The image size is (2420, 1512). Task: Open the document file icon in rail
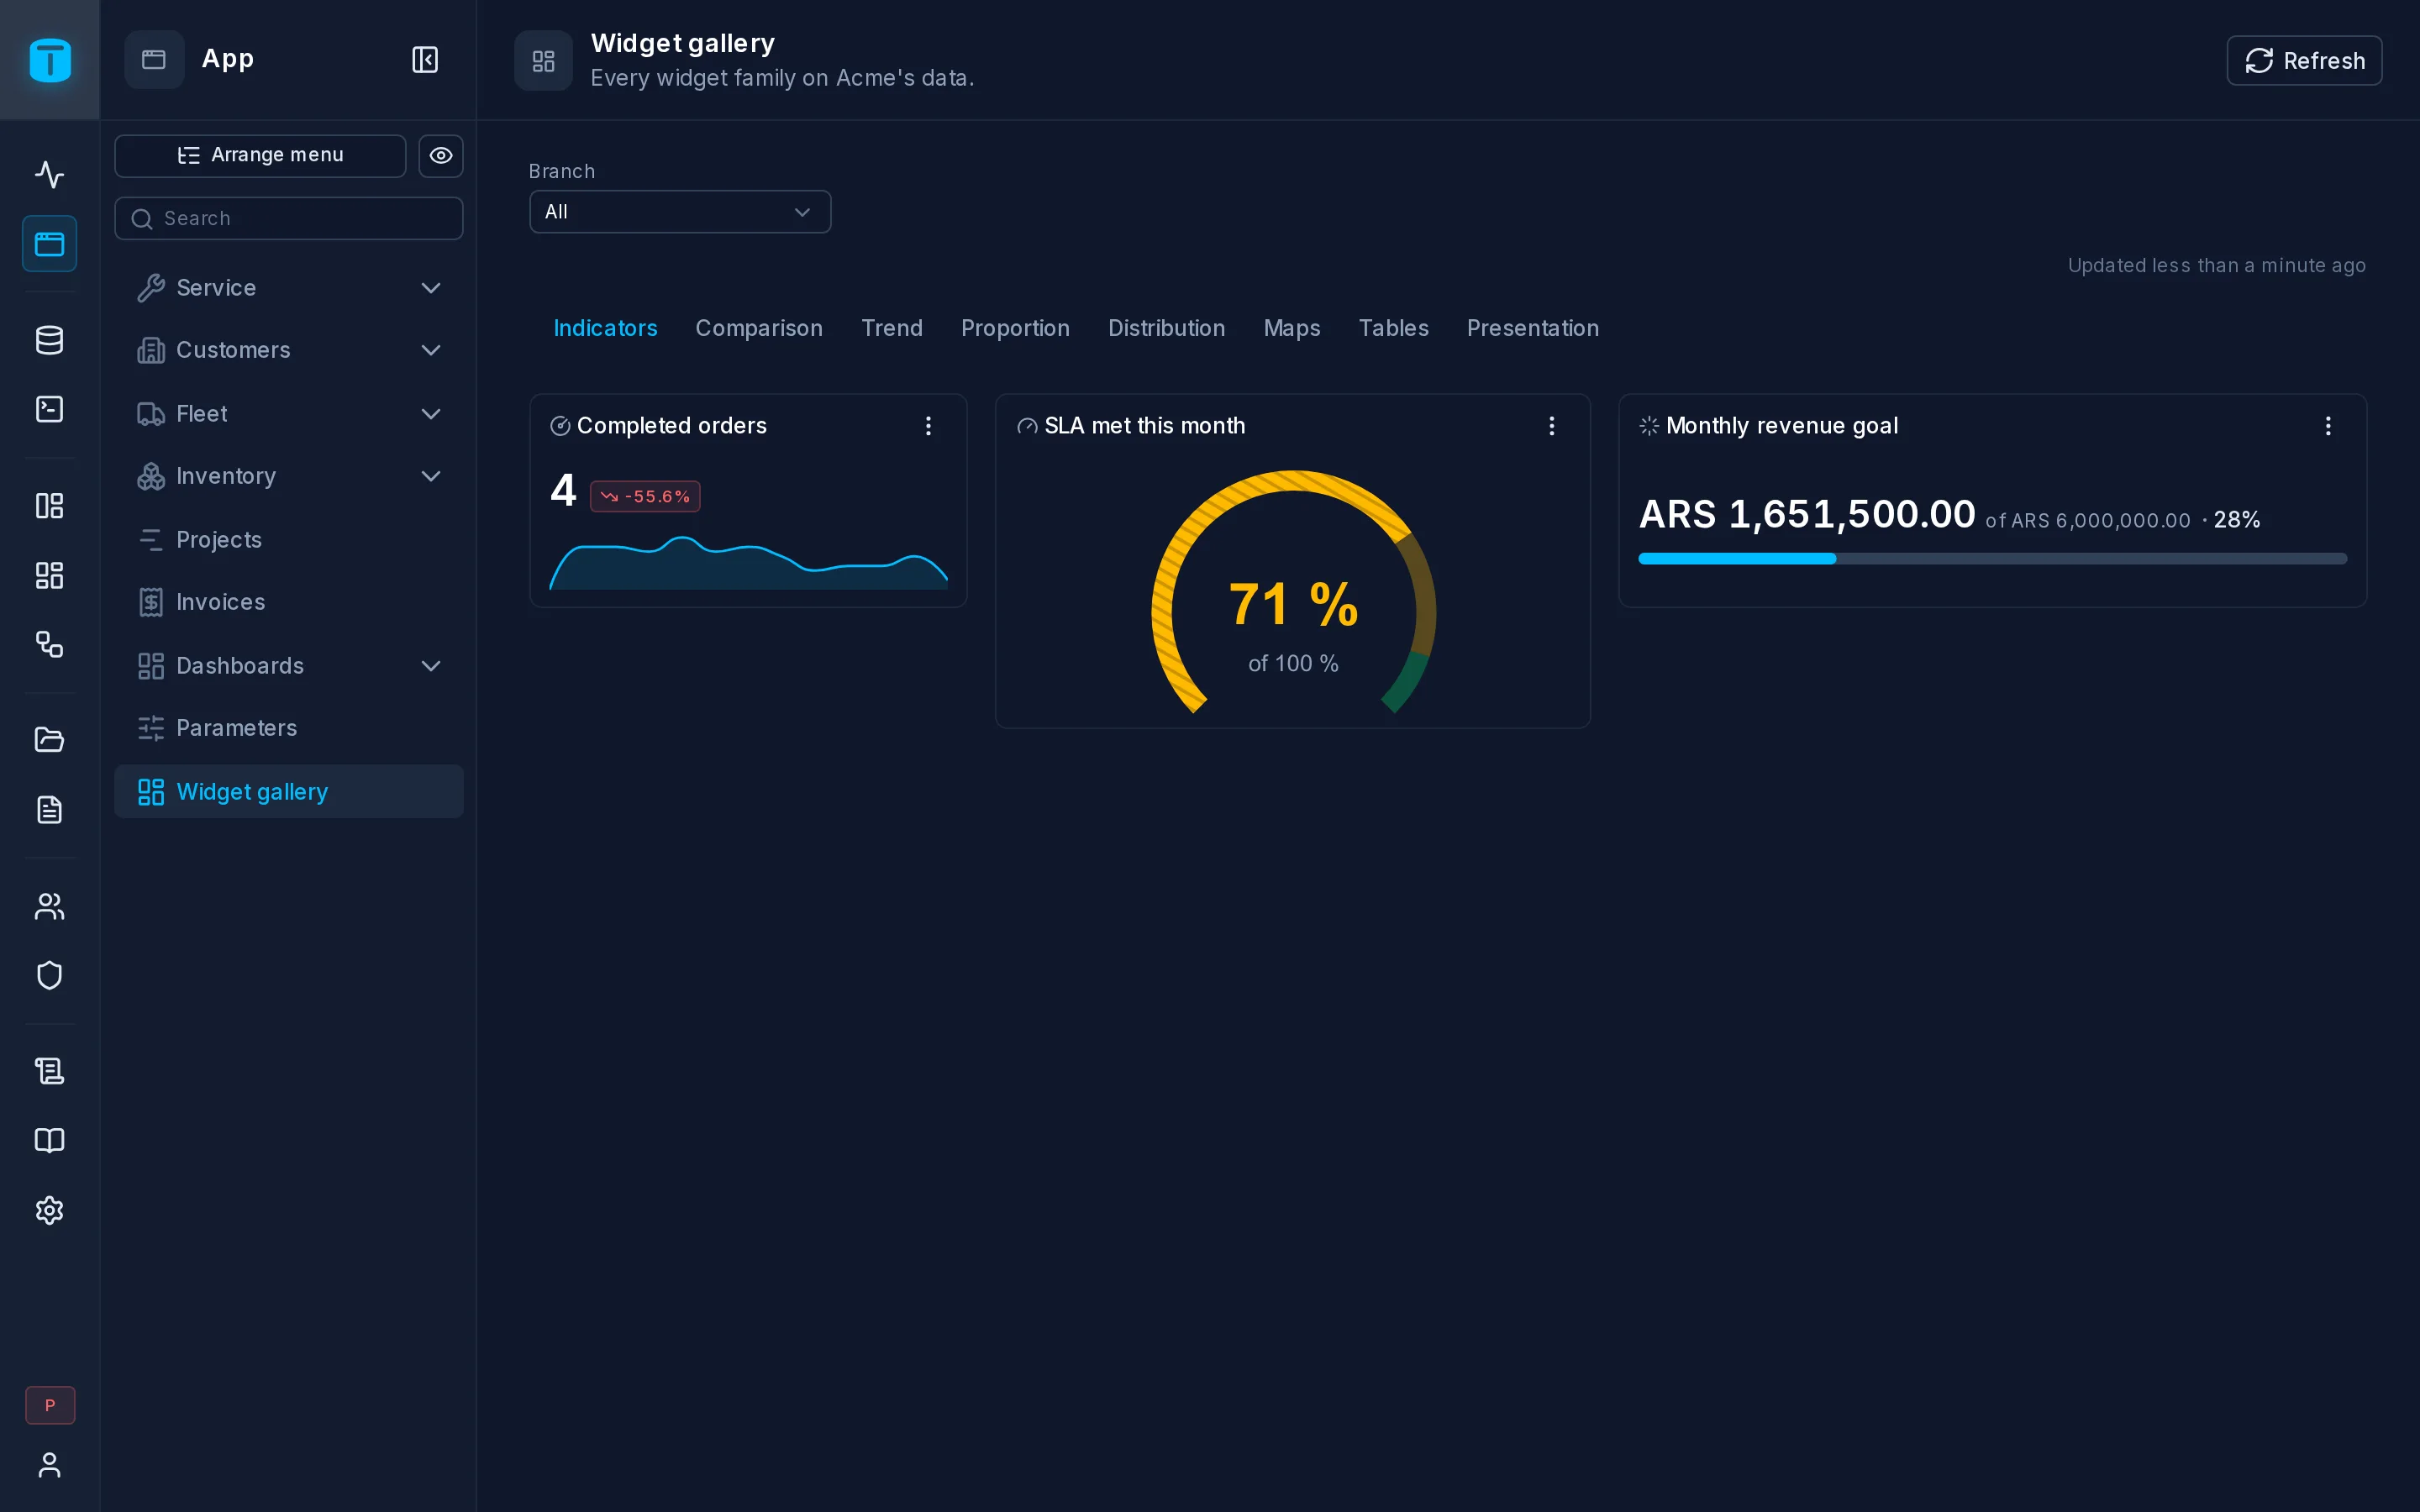pyautogui.click(x=49, y=809)
